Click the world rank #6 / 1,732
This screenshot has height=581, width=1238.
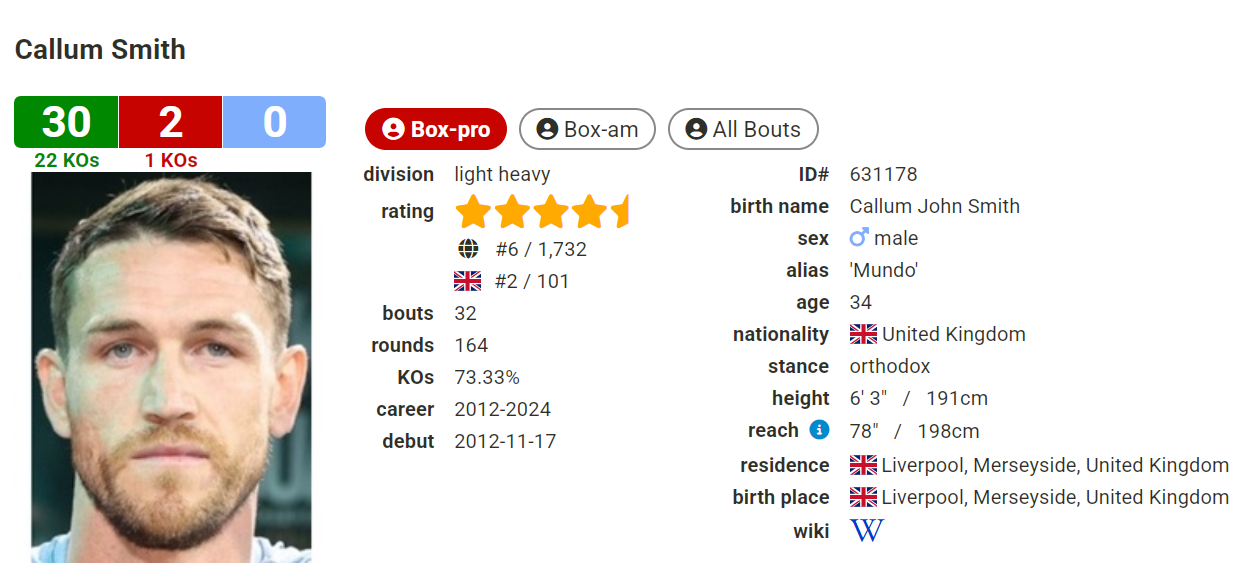click(540, 249)
